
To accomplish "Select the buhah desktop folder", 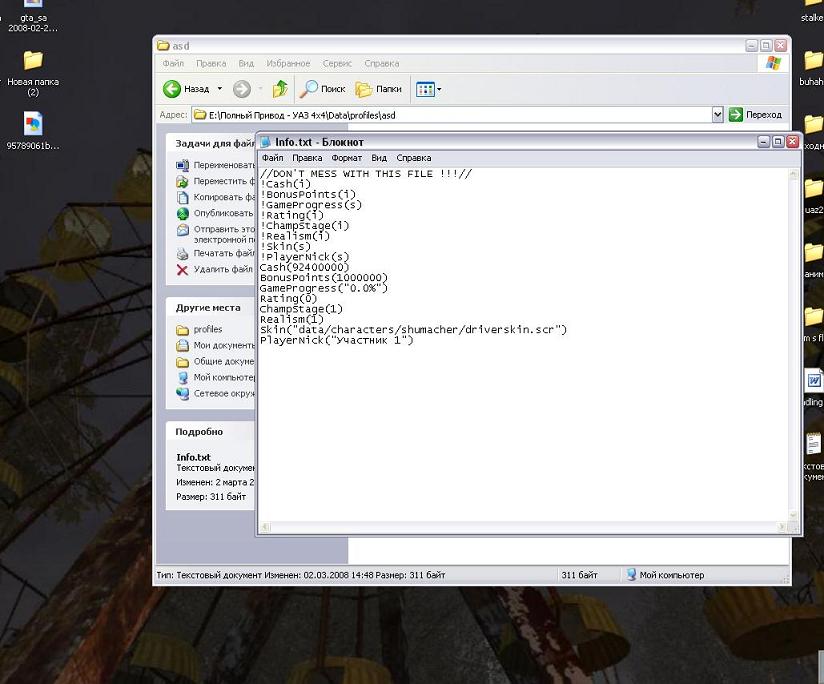I will pyautogui.click(x=812, y=67).
